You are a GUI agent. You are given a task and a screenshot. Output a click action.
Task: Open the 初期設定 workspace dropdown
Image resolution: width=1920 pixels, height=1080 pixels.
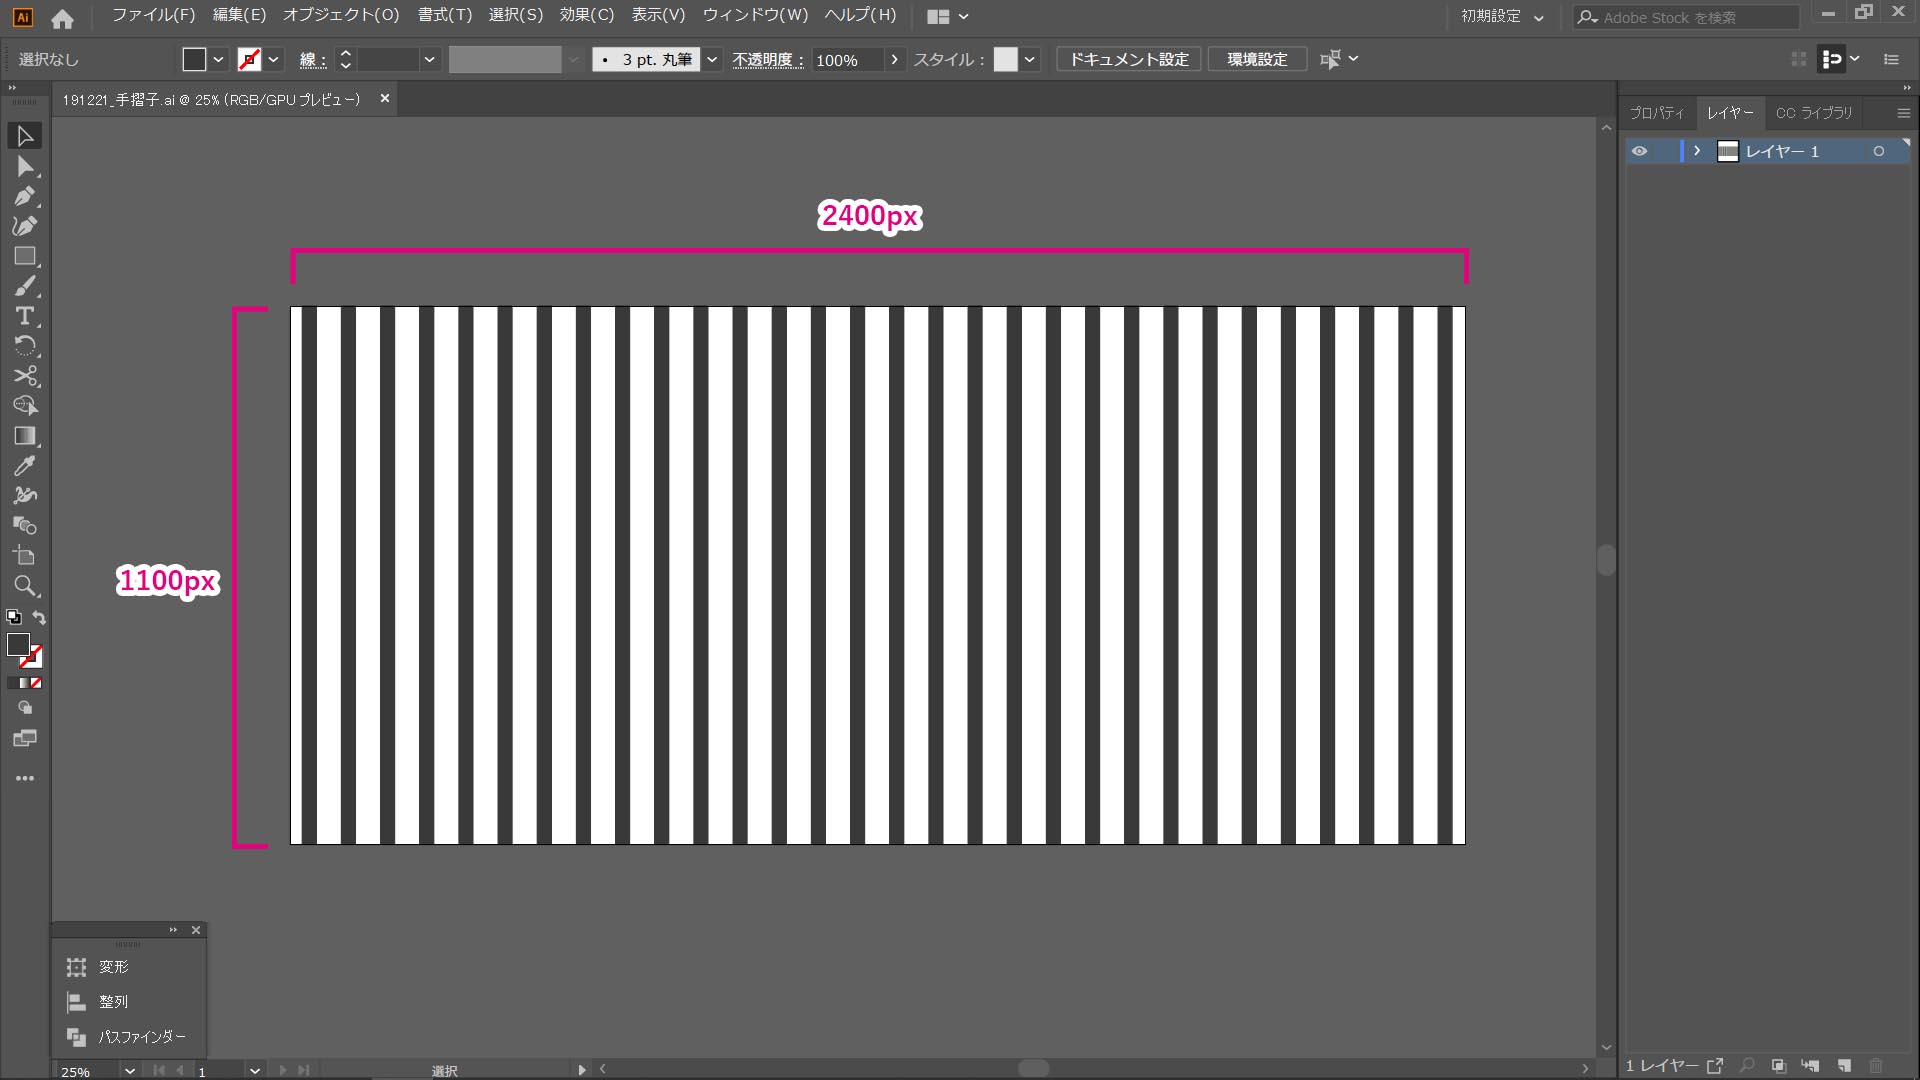point(1502,17)
